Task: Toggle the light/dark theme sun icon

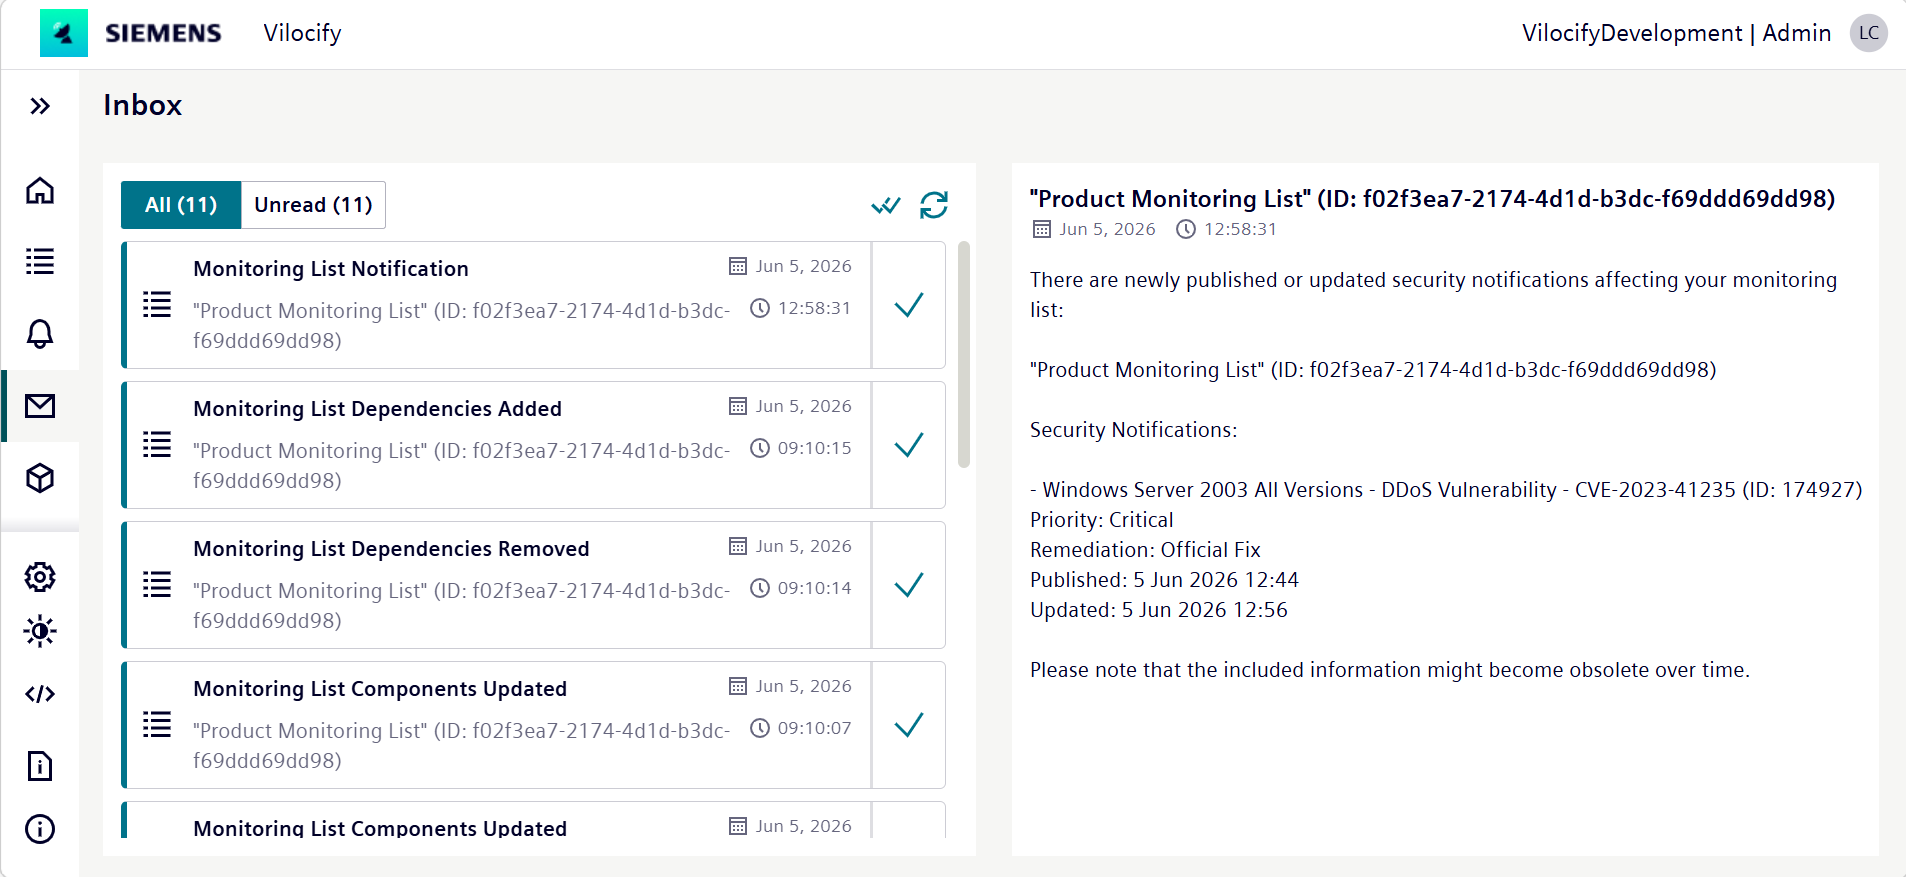Action: (x=40, y=631)
